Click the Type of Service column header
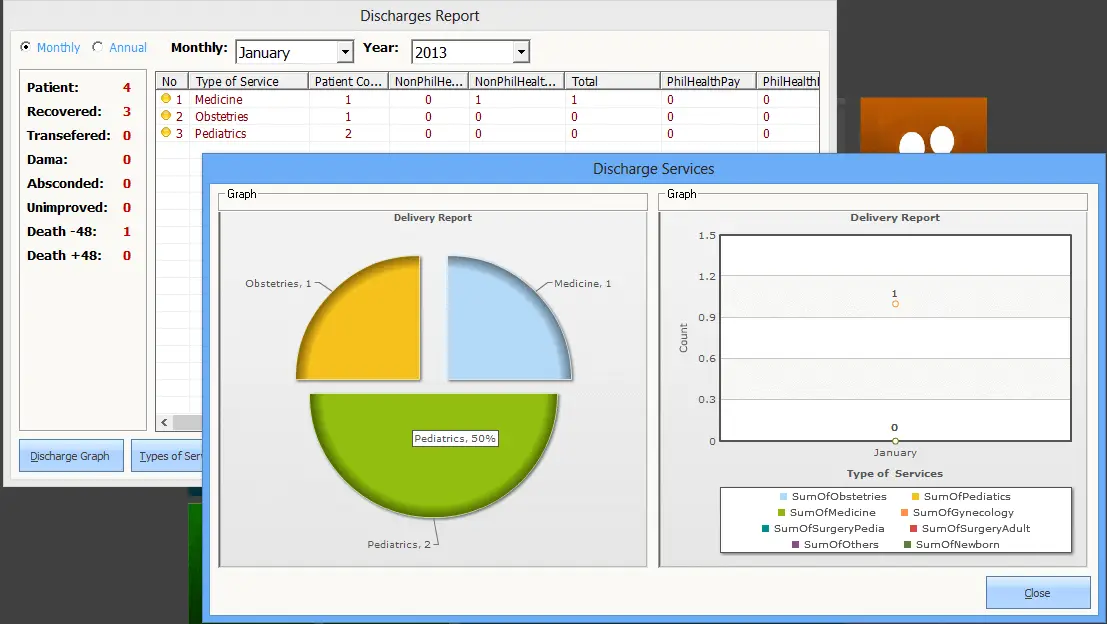Screen dimensions: 1107x624 pos(247,81)
